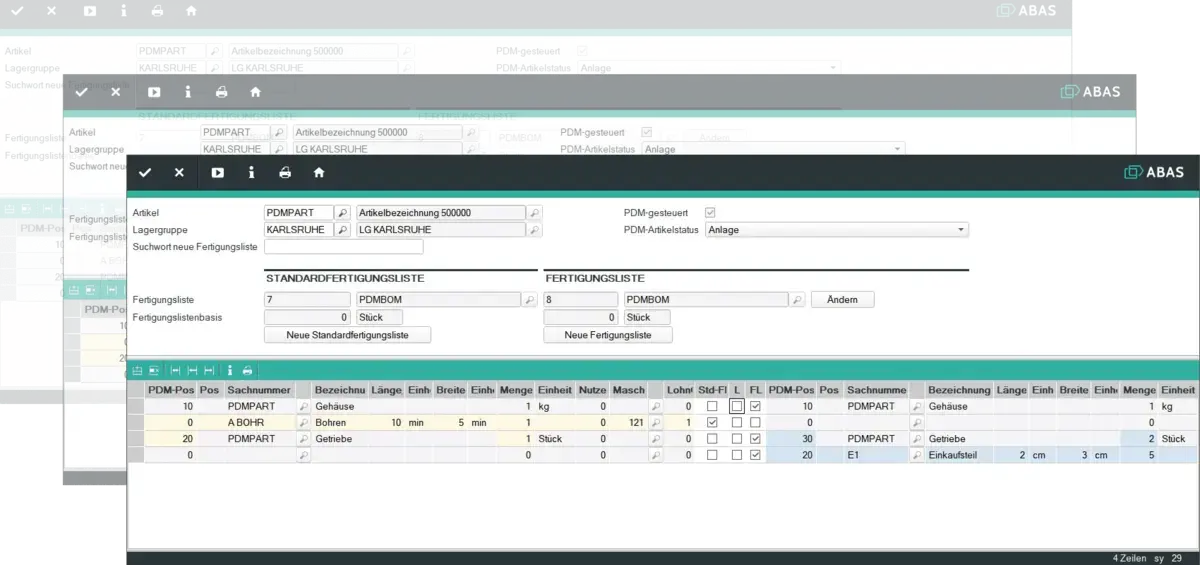
Task: Confirm with the checkmark icon in front window
Action: 145,172
